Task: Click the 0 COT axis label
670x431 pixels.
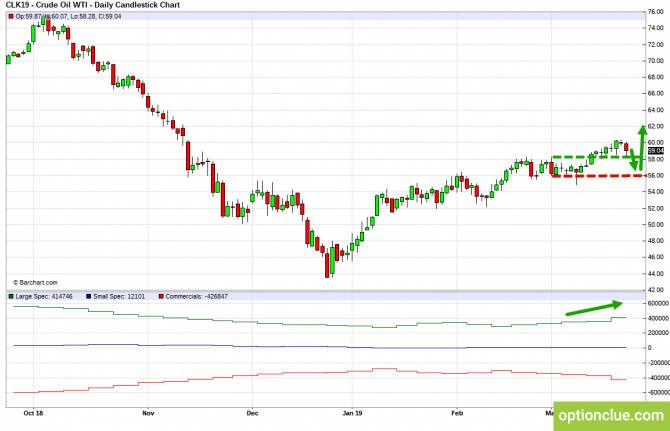Action: pos(649,348)
